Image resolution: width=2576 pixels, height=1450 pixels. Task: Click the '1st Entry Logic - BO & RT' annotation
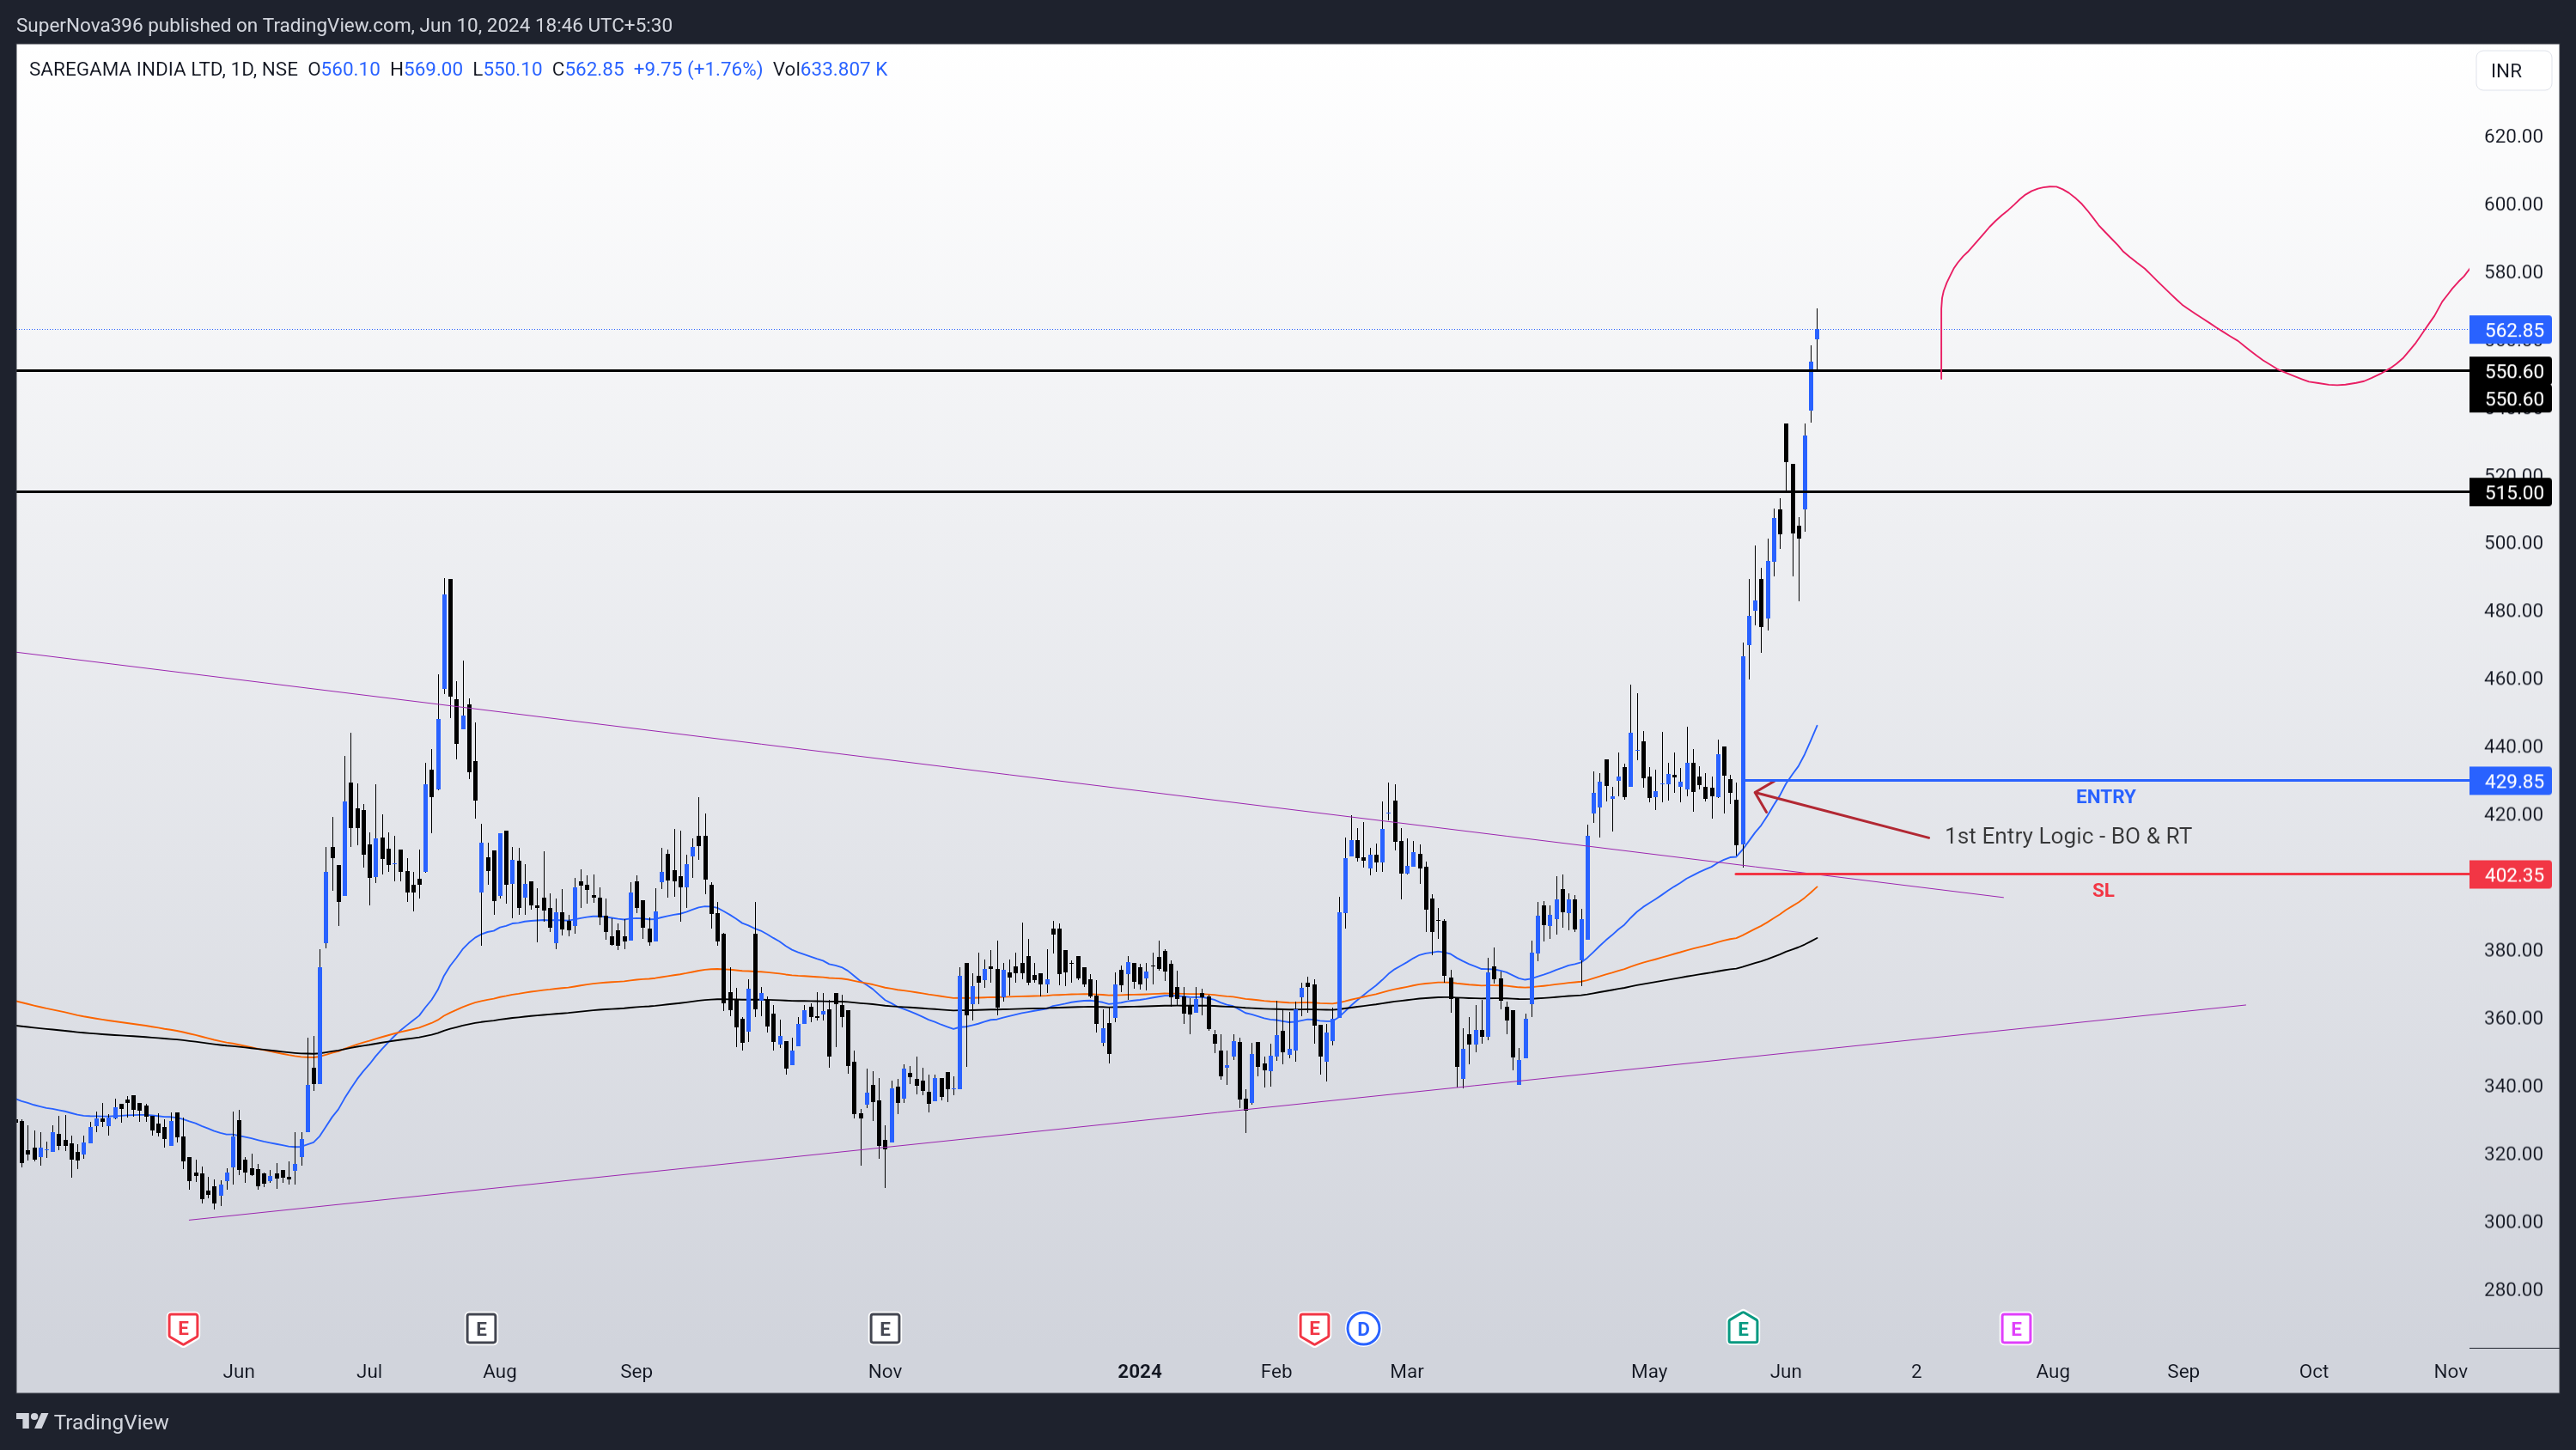pyautogui.click(x=2067, y=836)
